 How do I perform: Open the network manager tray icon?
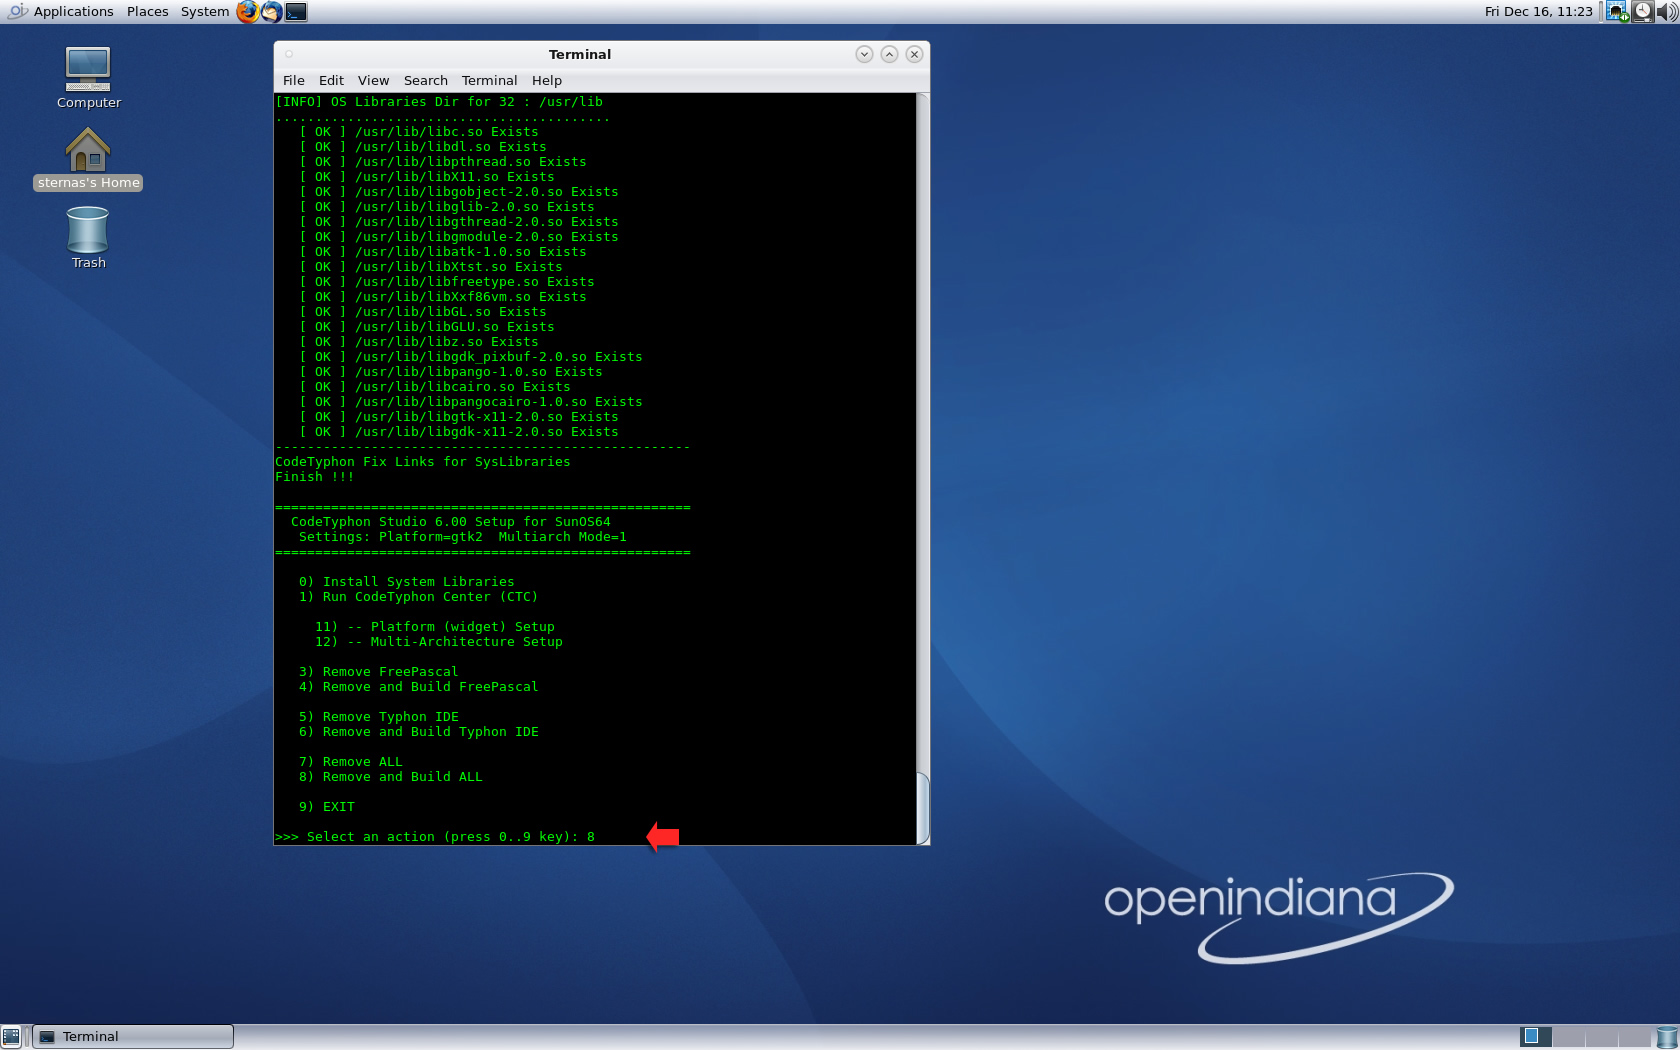click(1617, 12)
